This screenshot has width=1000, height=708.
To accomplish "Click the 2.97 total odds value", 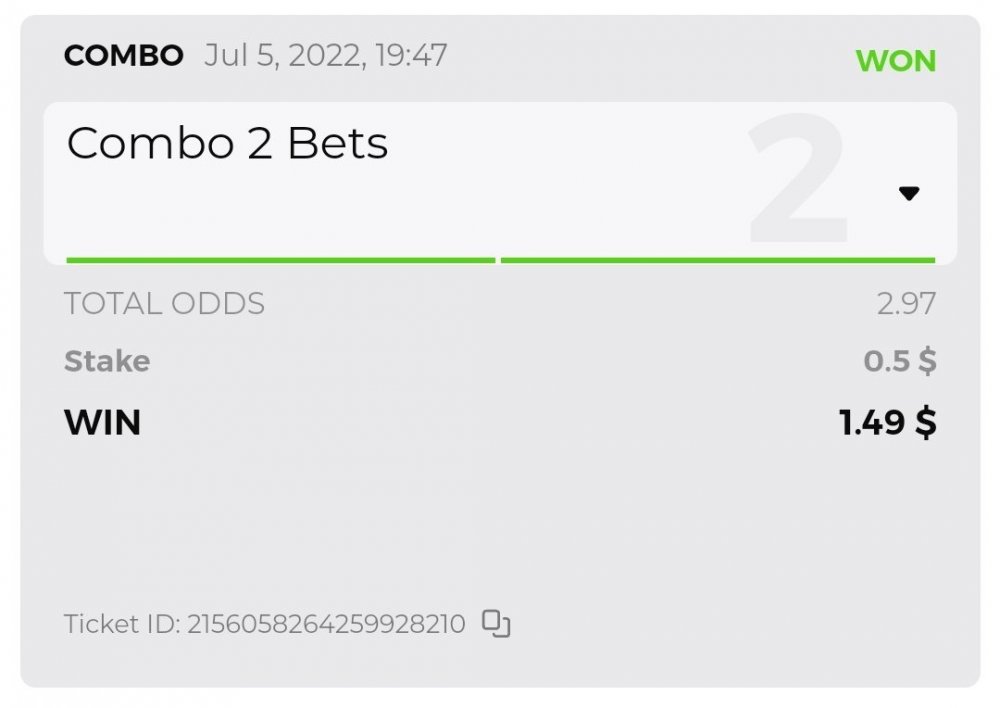I will click(x=906, y=303).
